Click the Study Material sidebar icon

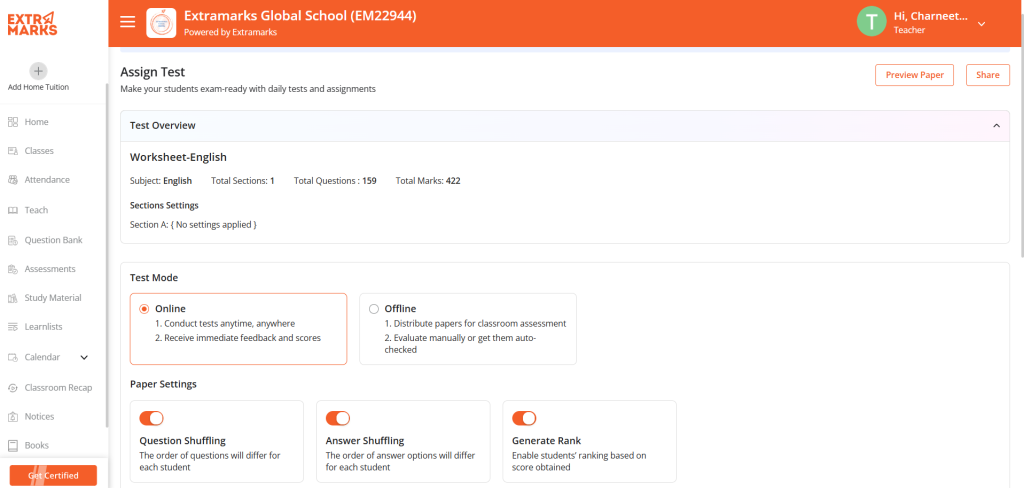point(12,298)
